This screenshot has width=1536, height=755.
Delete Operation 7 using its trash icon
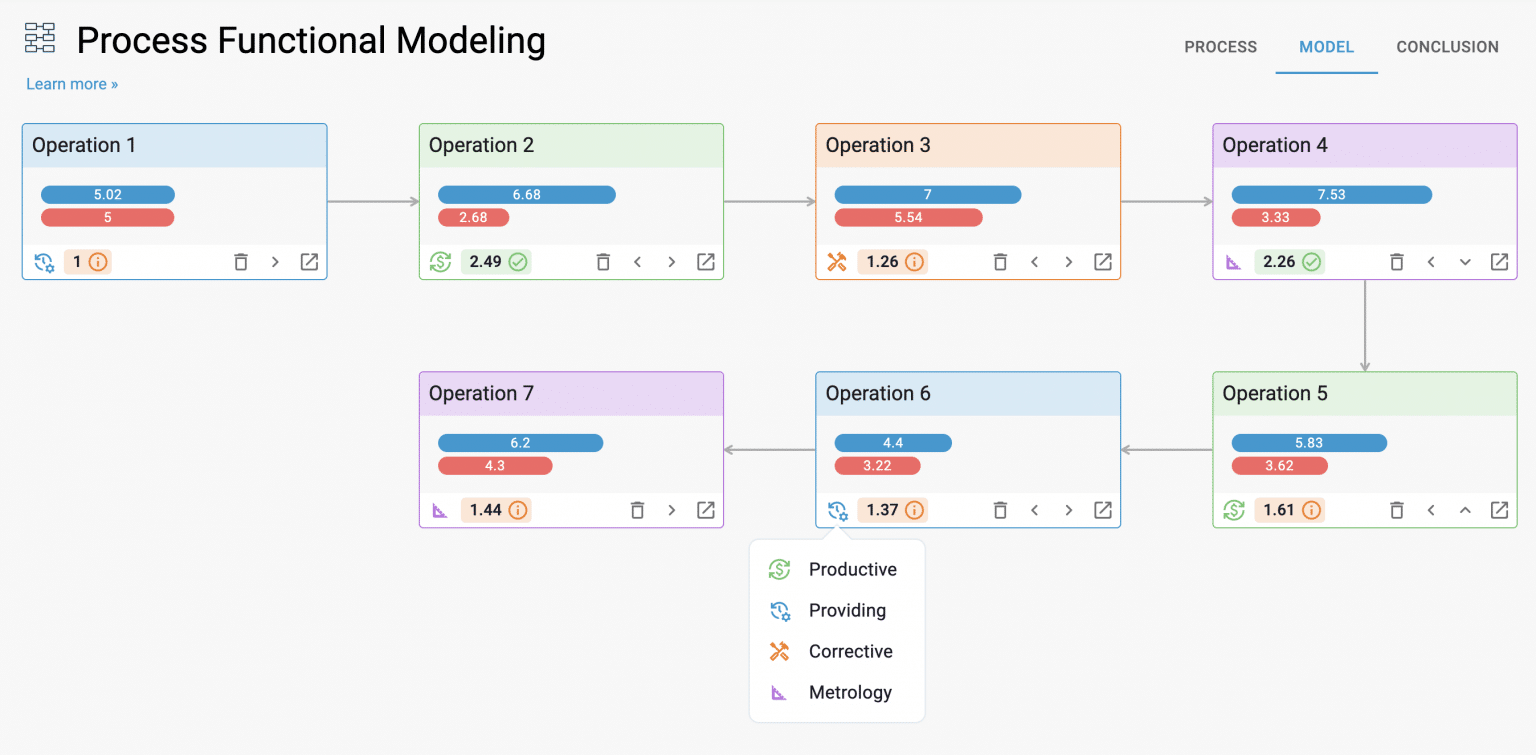click(x=638, y=509)
